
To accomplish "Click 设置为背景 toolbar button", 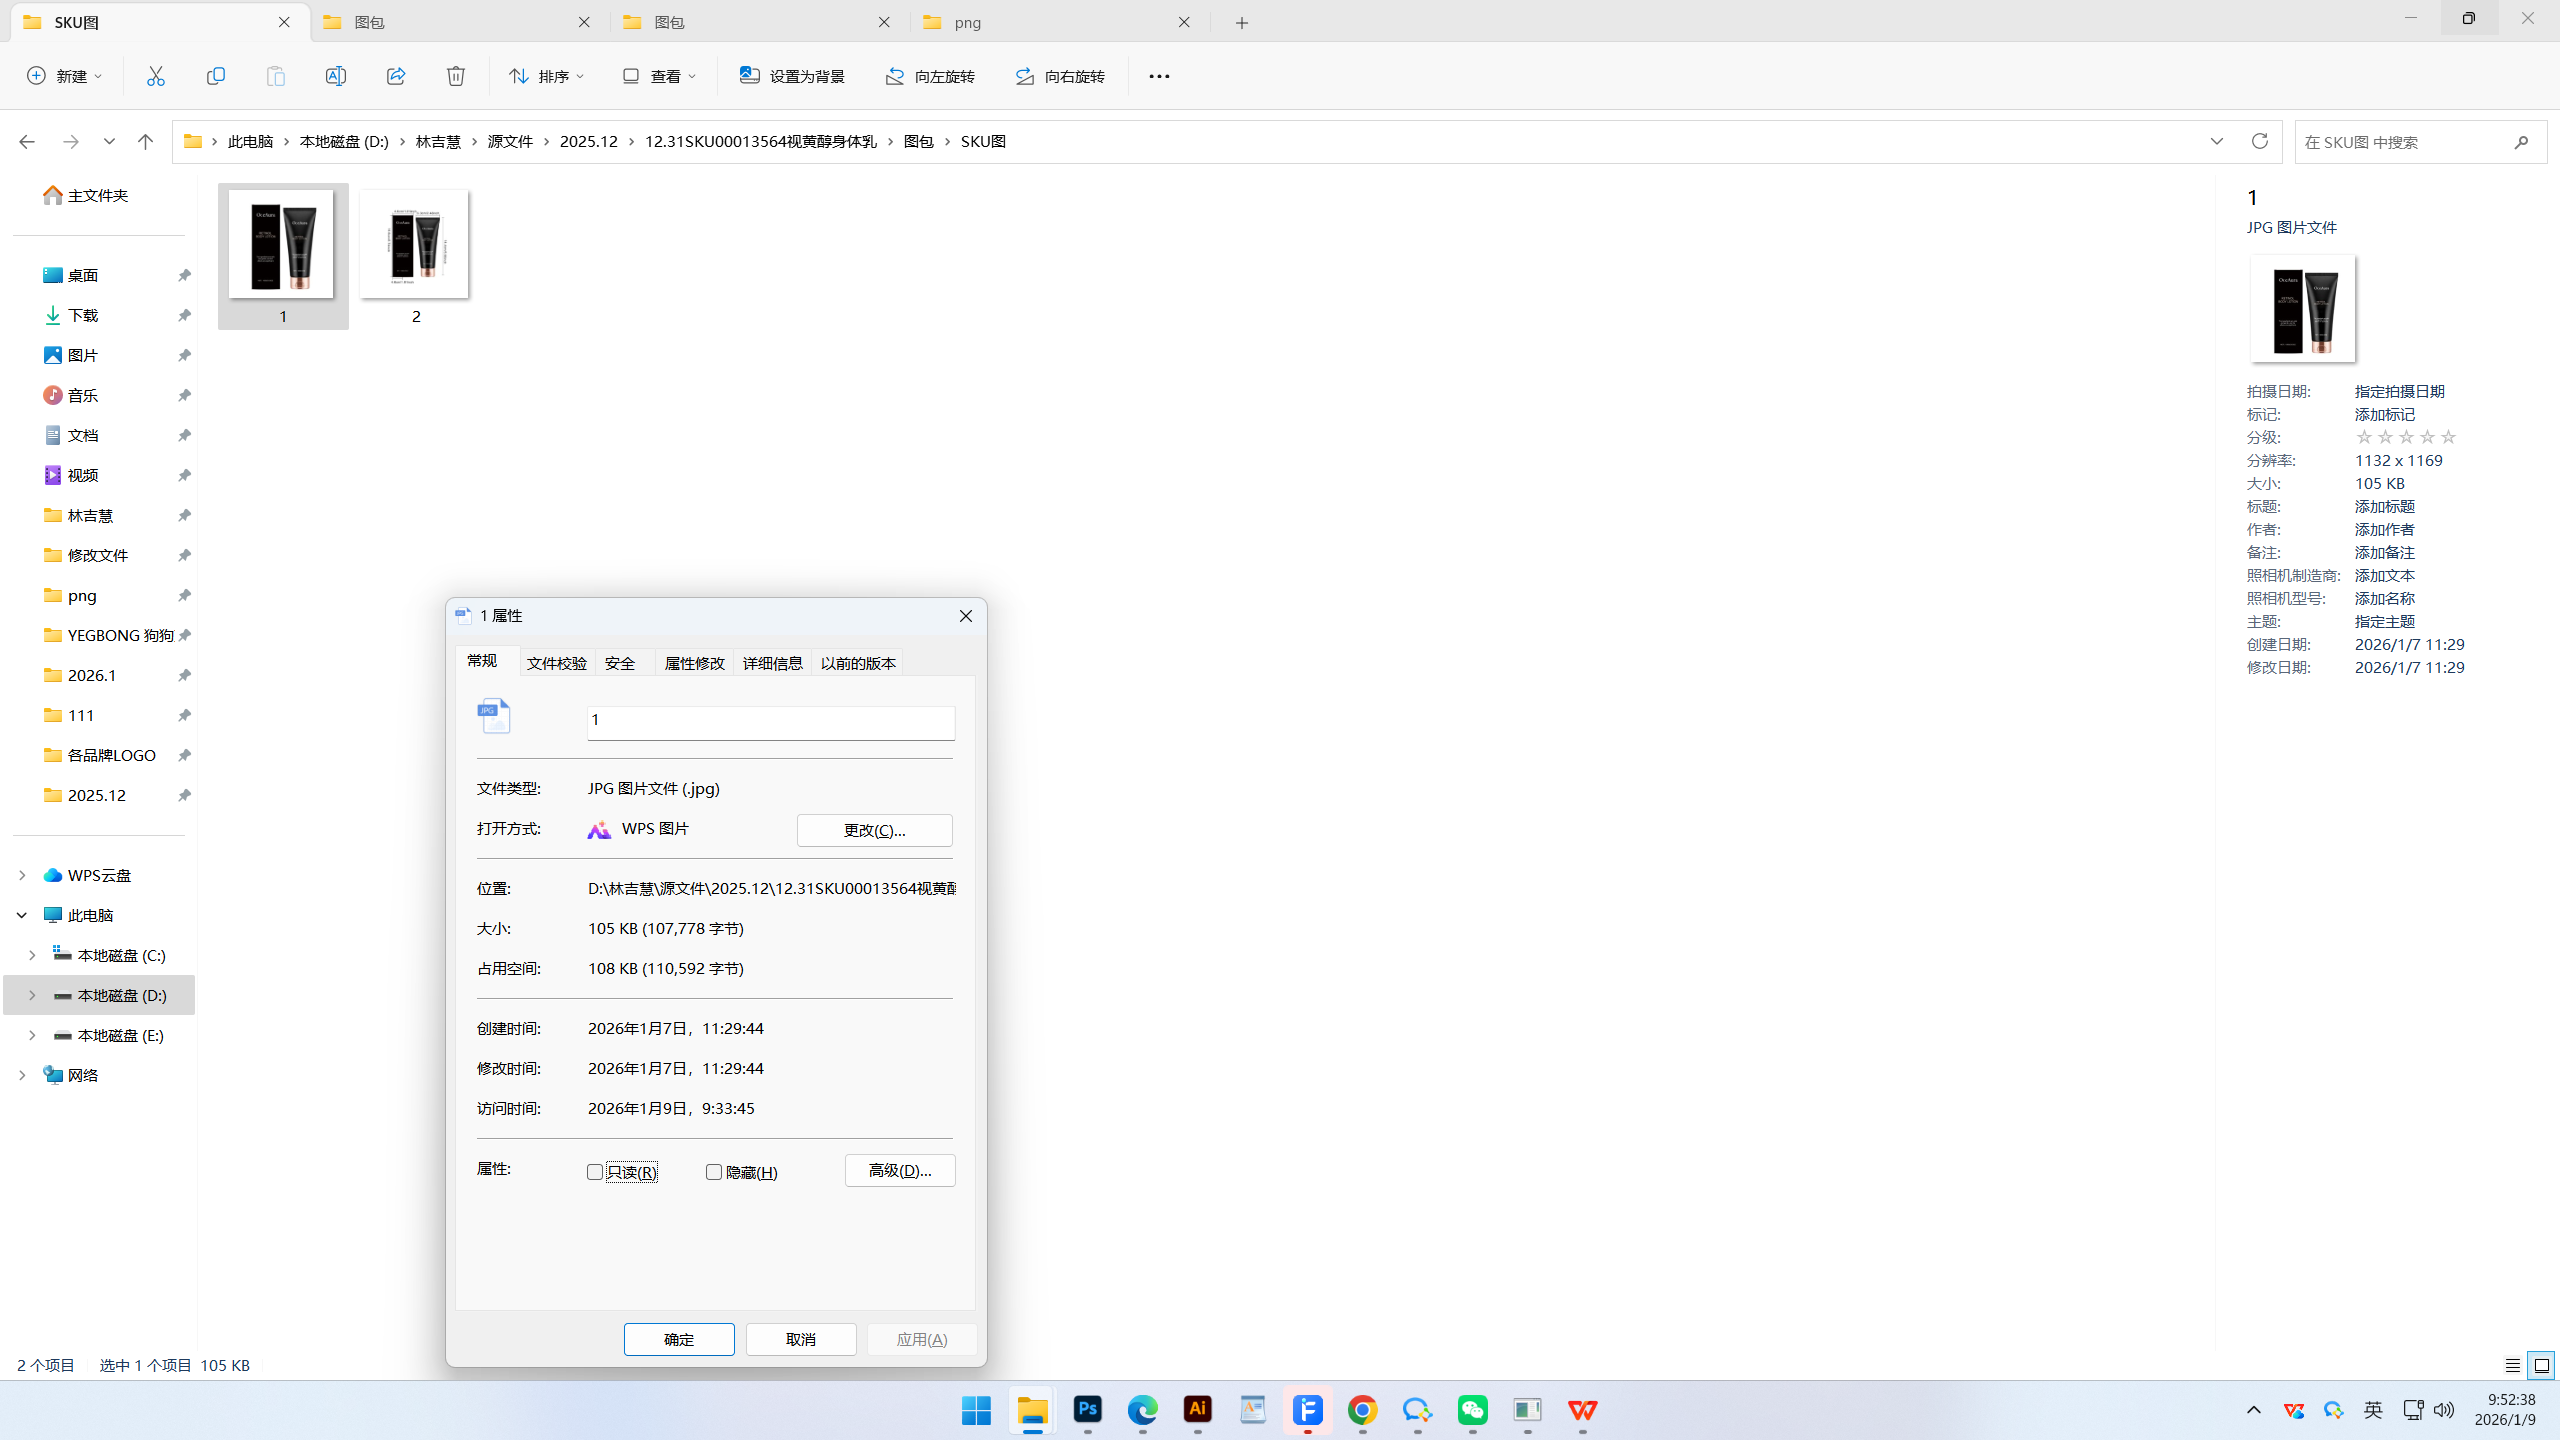I will click(792, 76).
